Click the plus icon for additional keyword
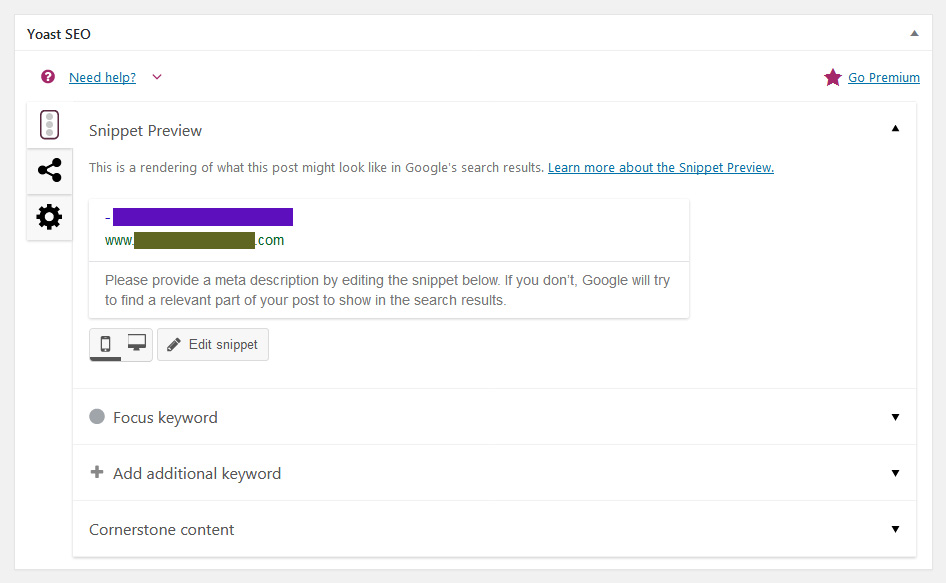Screen dimensions: 946x583 (97, 472)
